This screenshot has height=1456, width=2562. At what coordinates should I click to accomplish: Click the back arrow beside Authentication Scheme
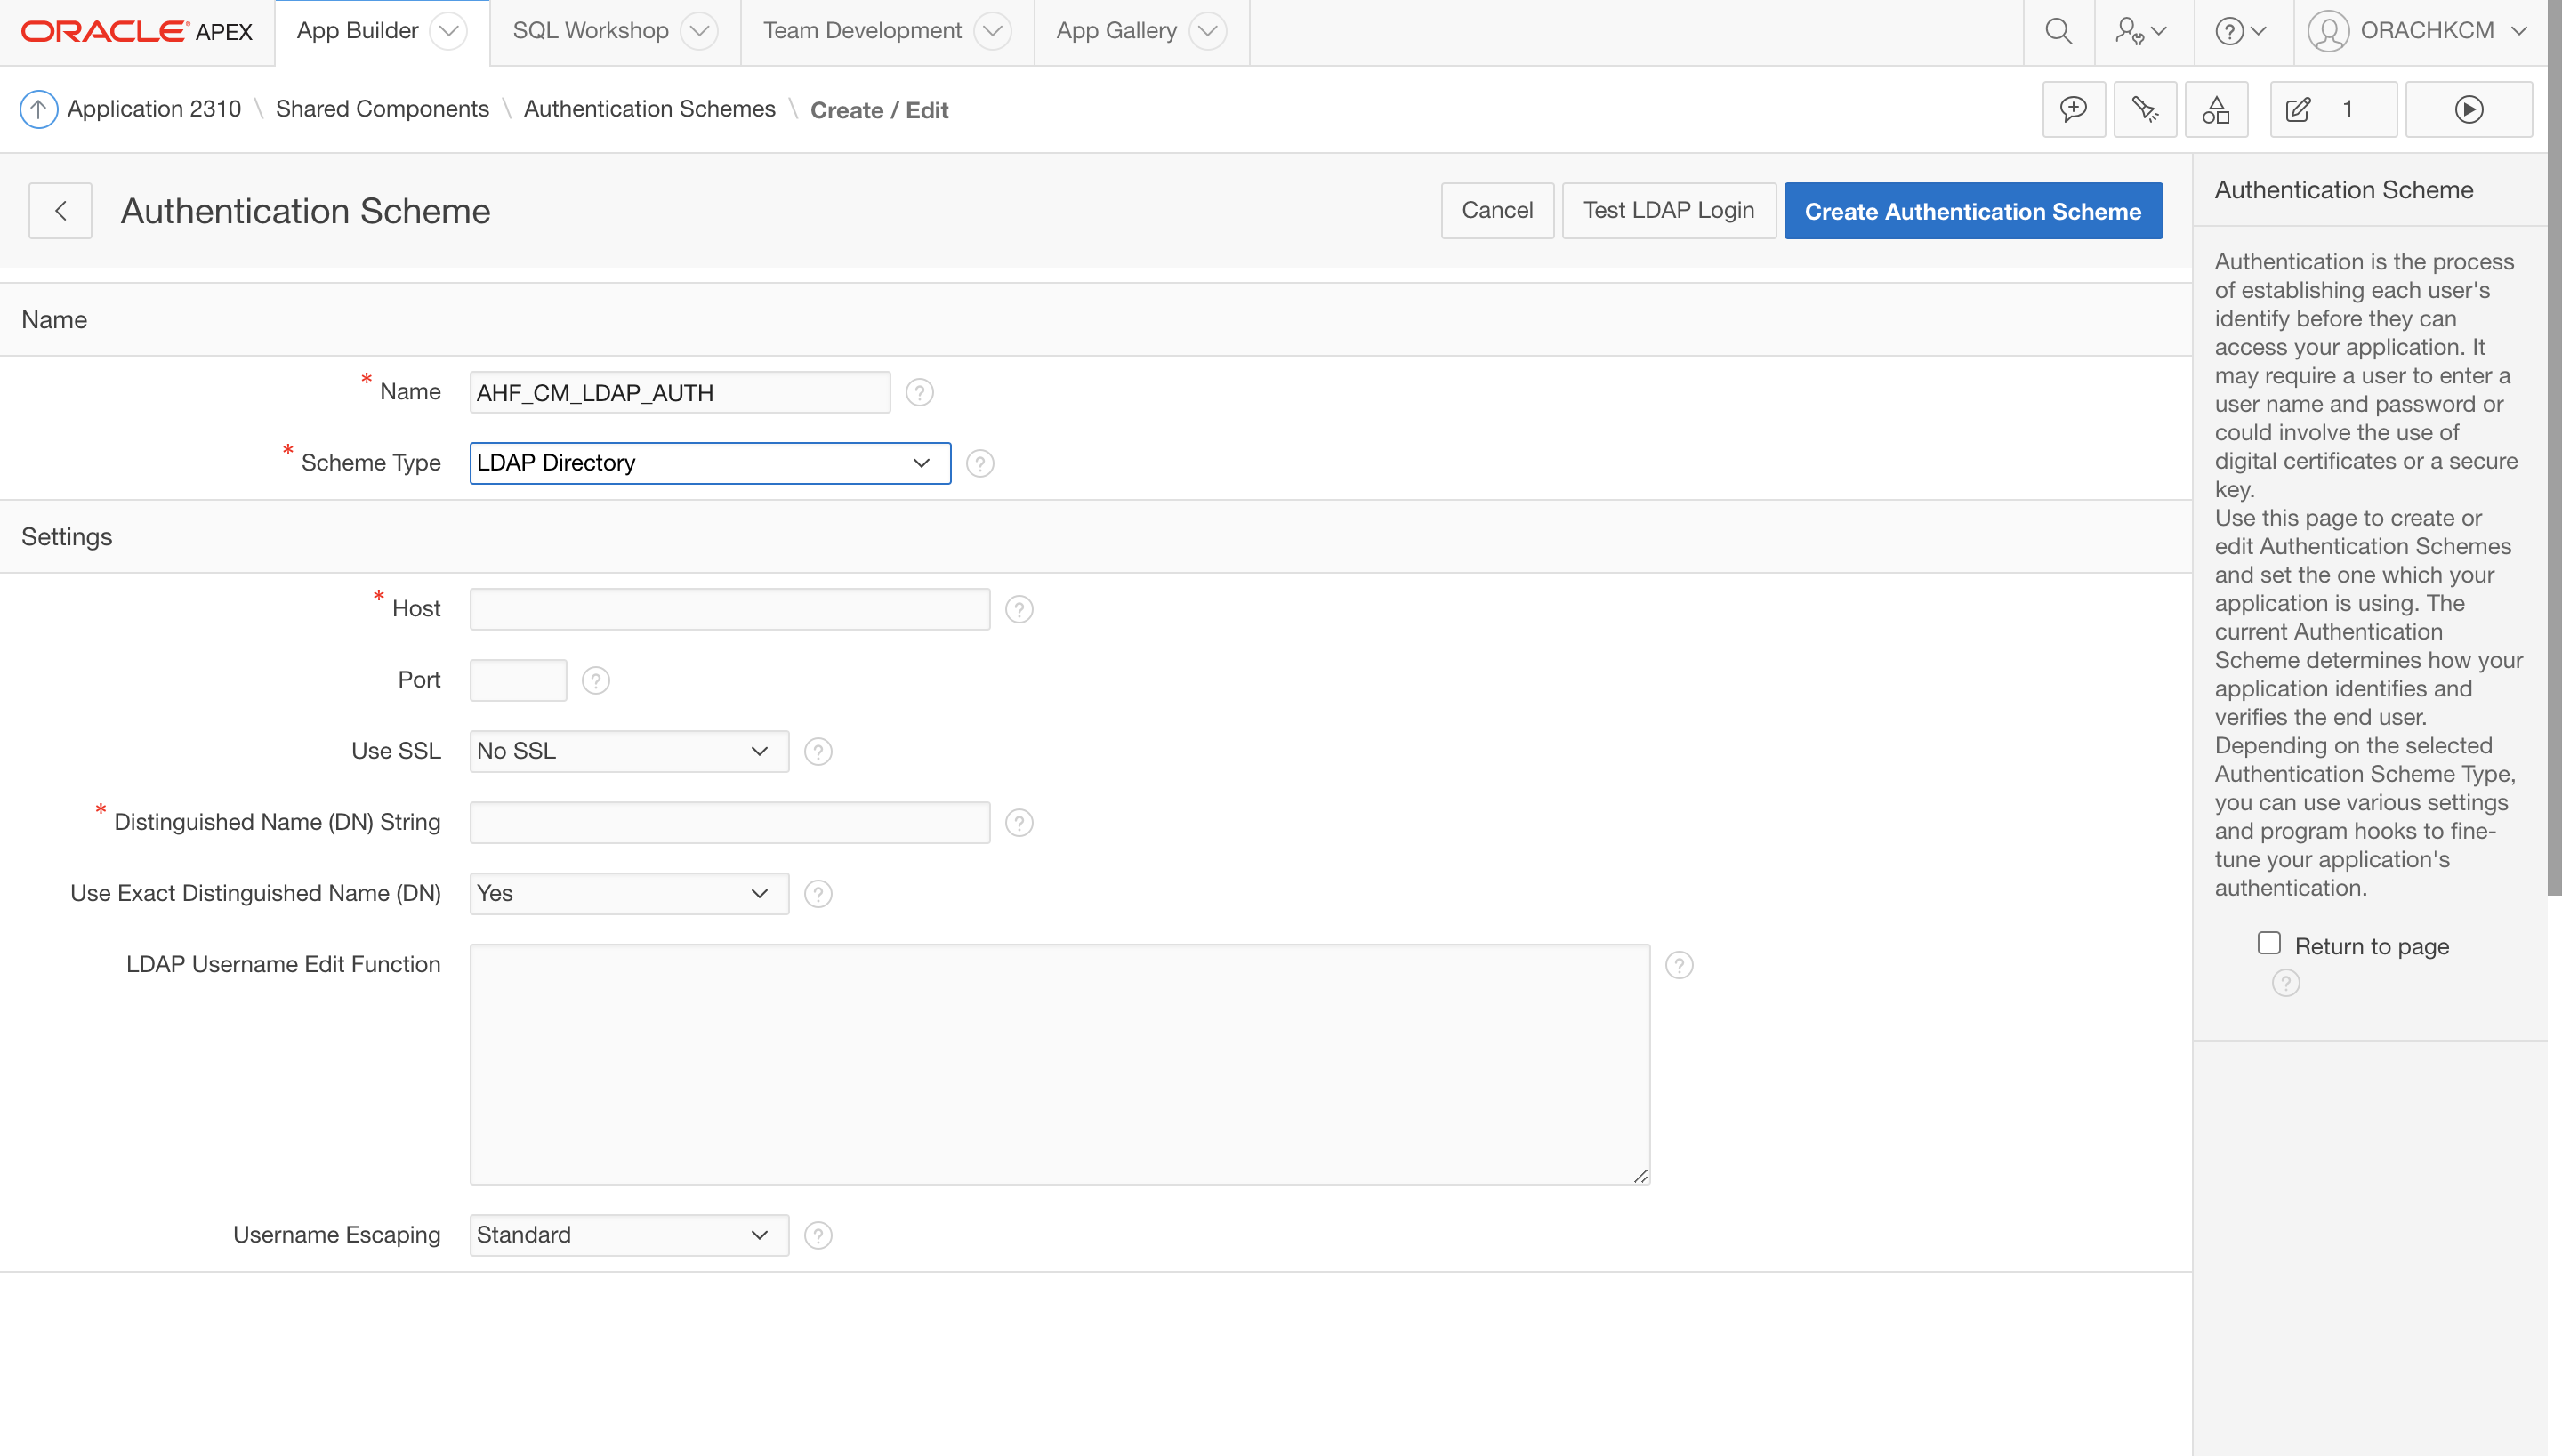[x=60, y=211]
